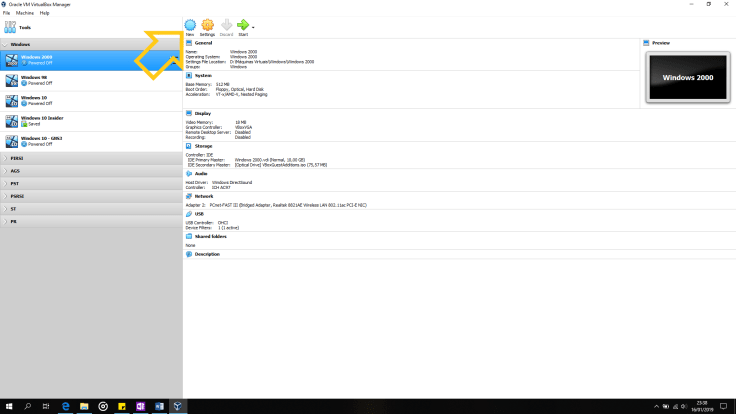Open Settings for the selected VM
This screenshot has height=414, width=736.
point(207,25)
